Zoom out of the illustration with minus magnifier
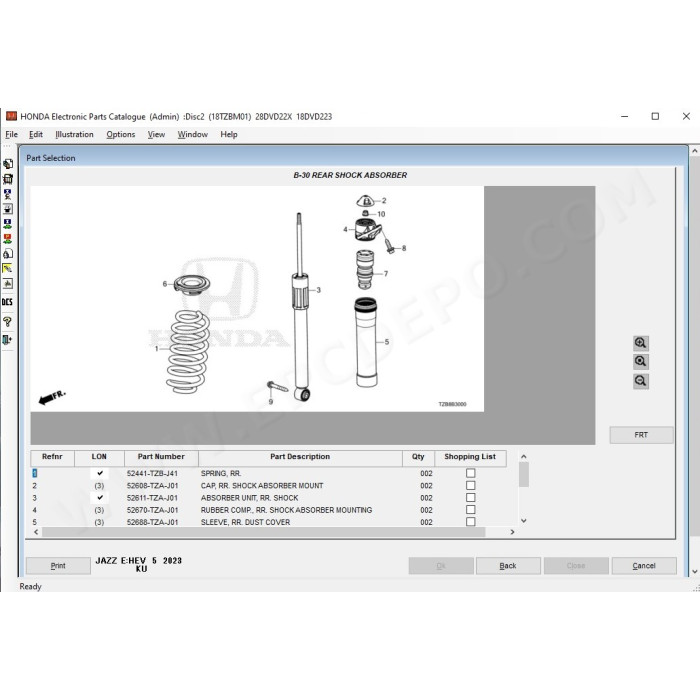The height and width of the screenshot is (700, 700). (x=641, y=381)
